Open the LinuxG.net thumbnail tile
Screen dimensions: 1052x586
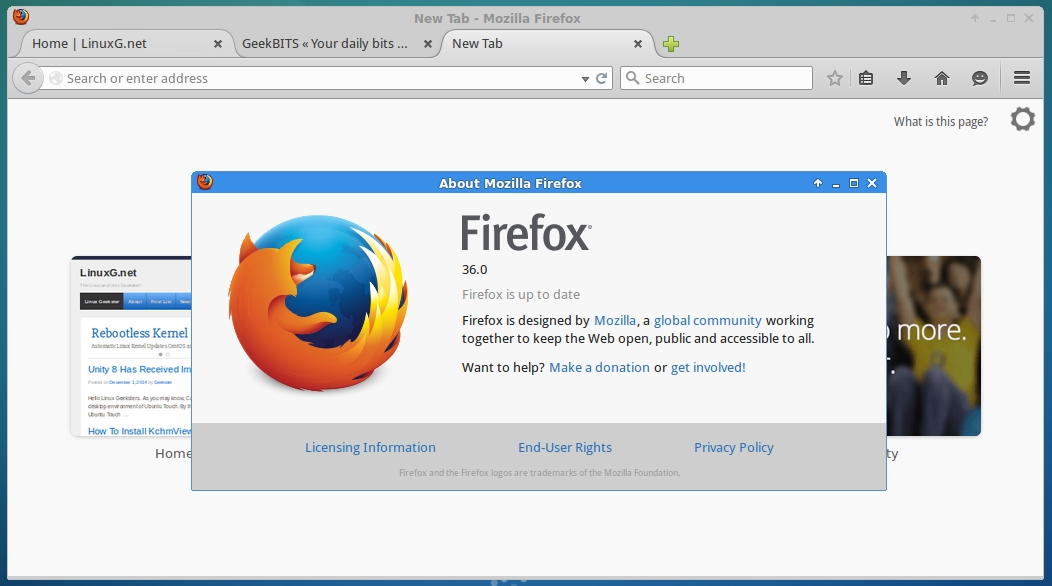(x=131, y=346)
